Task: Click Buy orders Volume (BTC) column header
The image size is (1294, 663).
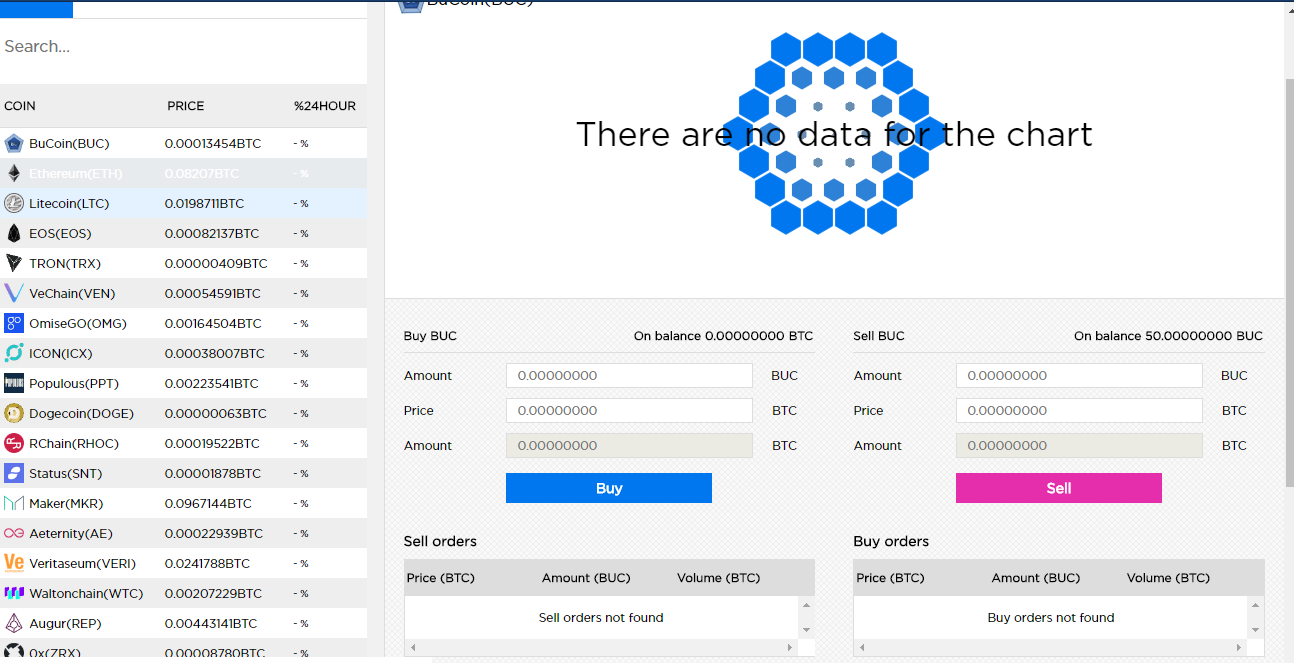Action: tap(1168, 578)
